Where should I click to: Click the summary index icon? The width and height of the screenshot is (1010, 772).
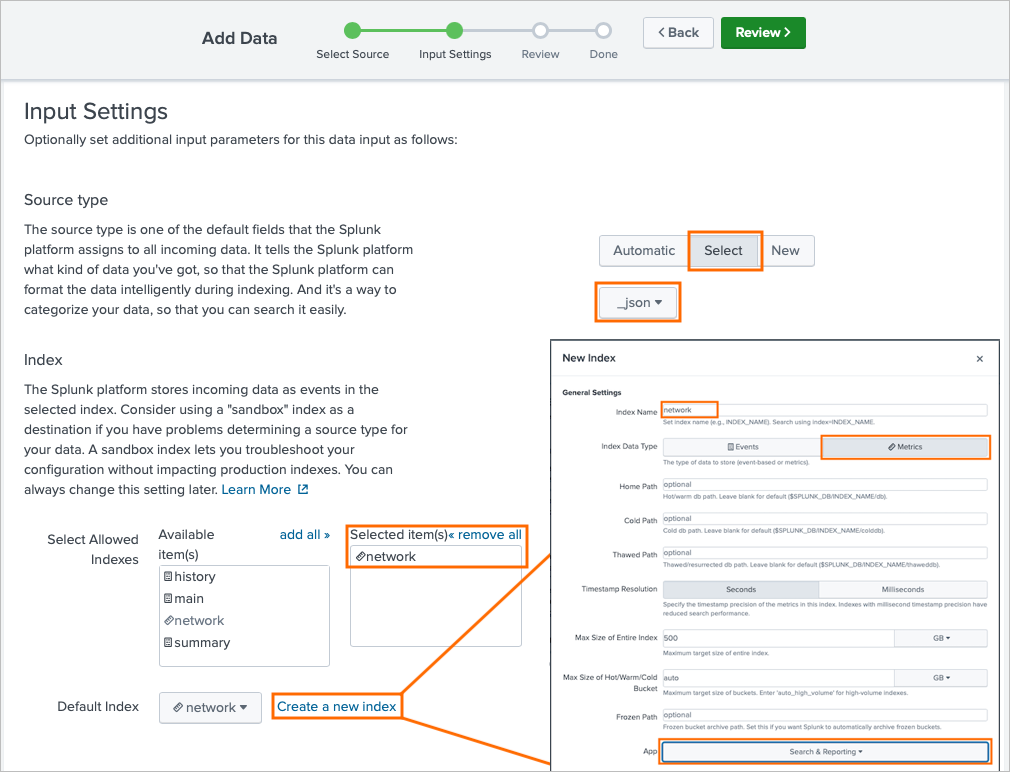point(167,642)
